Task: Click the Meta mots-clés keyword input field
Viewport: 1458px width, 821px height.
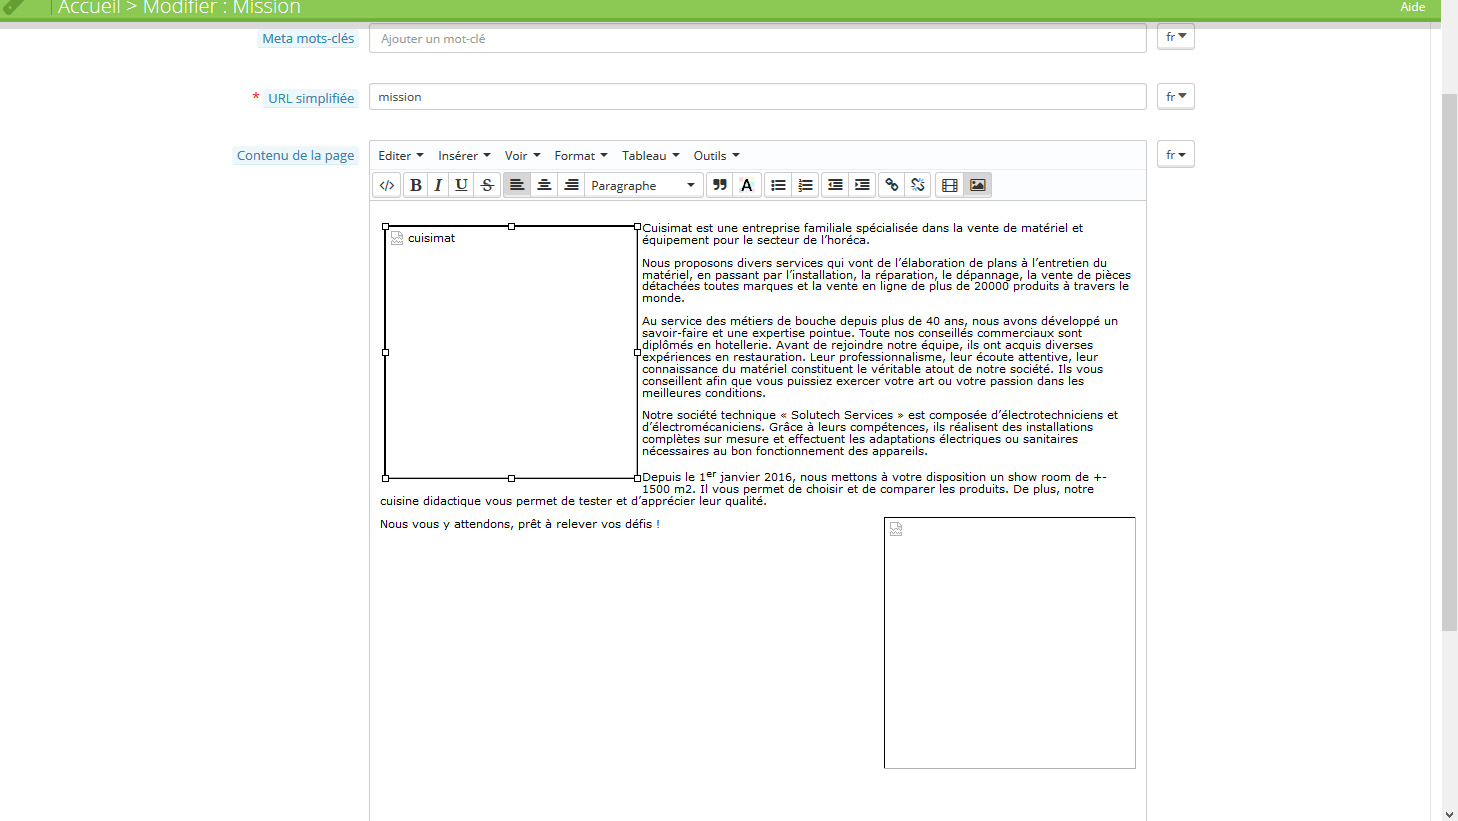Action: point(758,39)
